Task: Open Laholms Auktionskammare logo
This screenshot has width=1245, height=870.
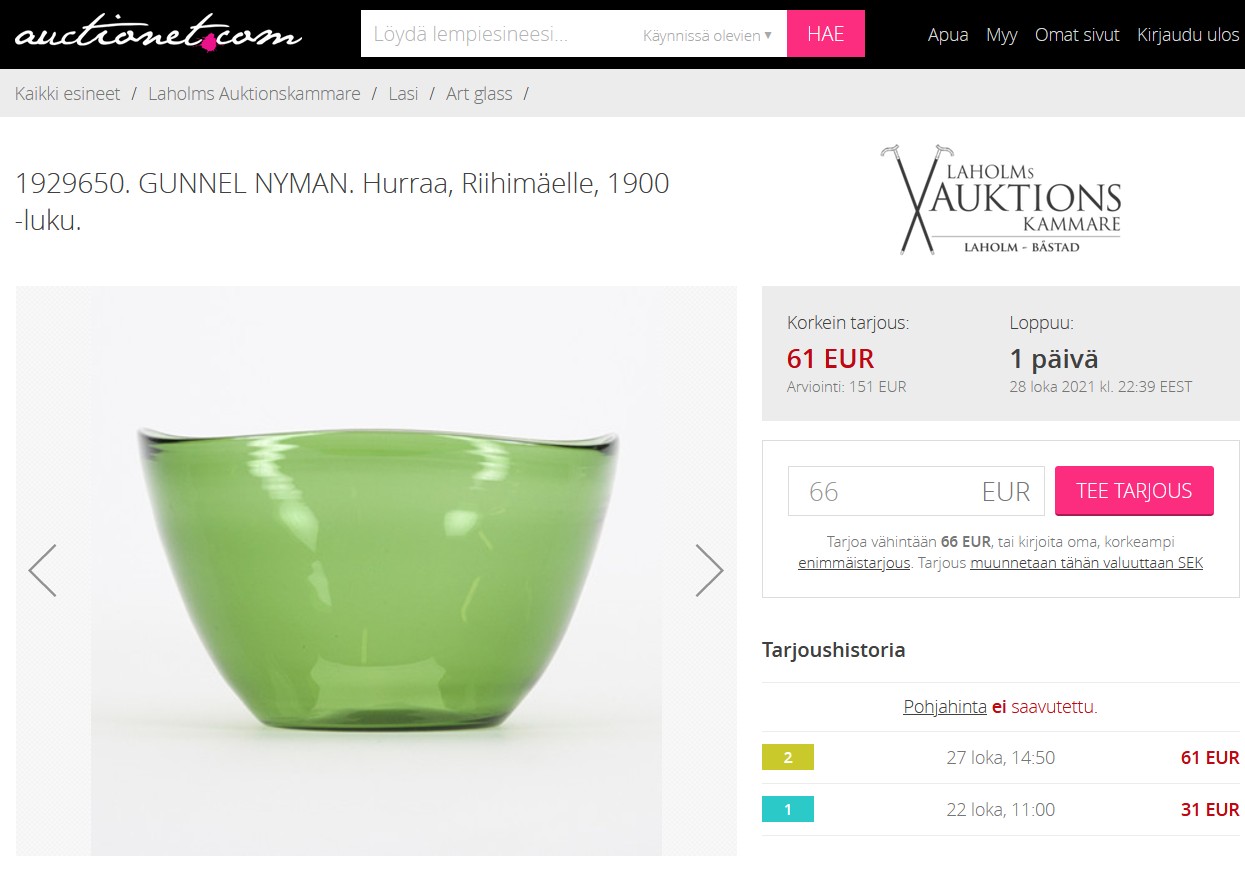Action: [1000, 199]
